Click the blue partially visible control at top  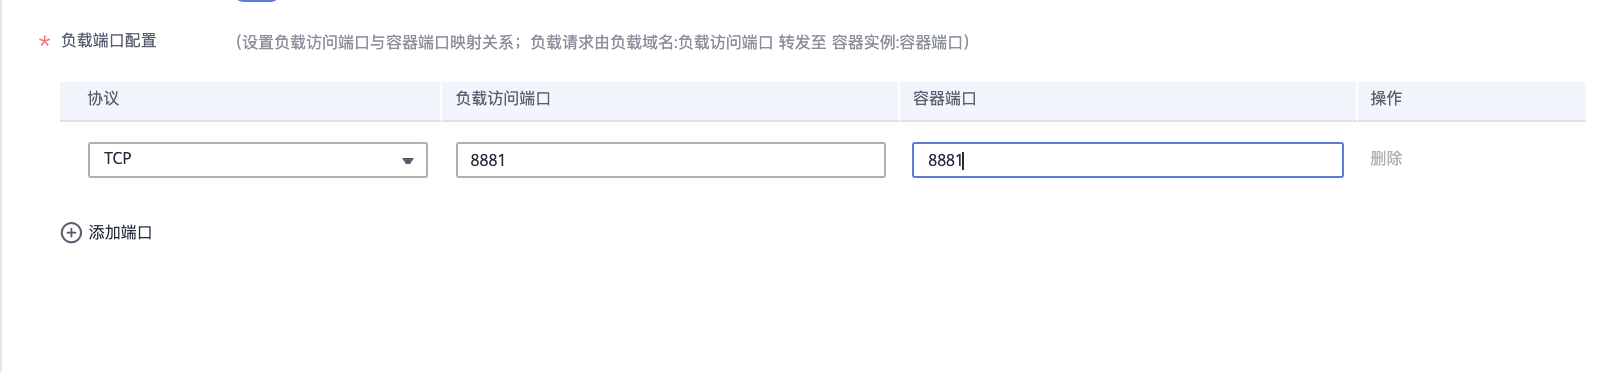(x=257, y=1)
